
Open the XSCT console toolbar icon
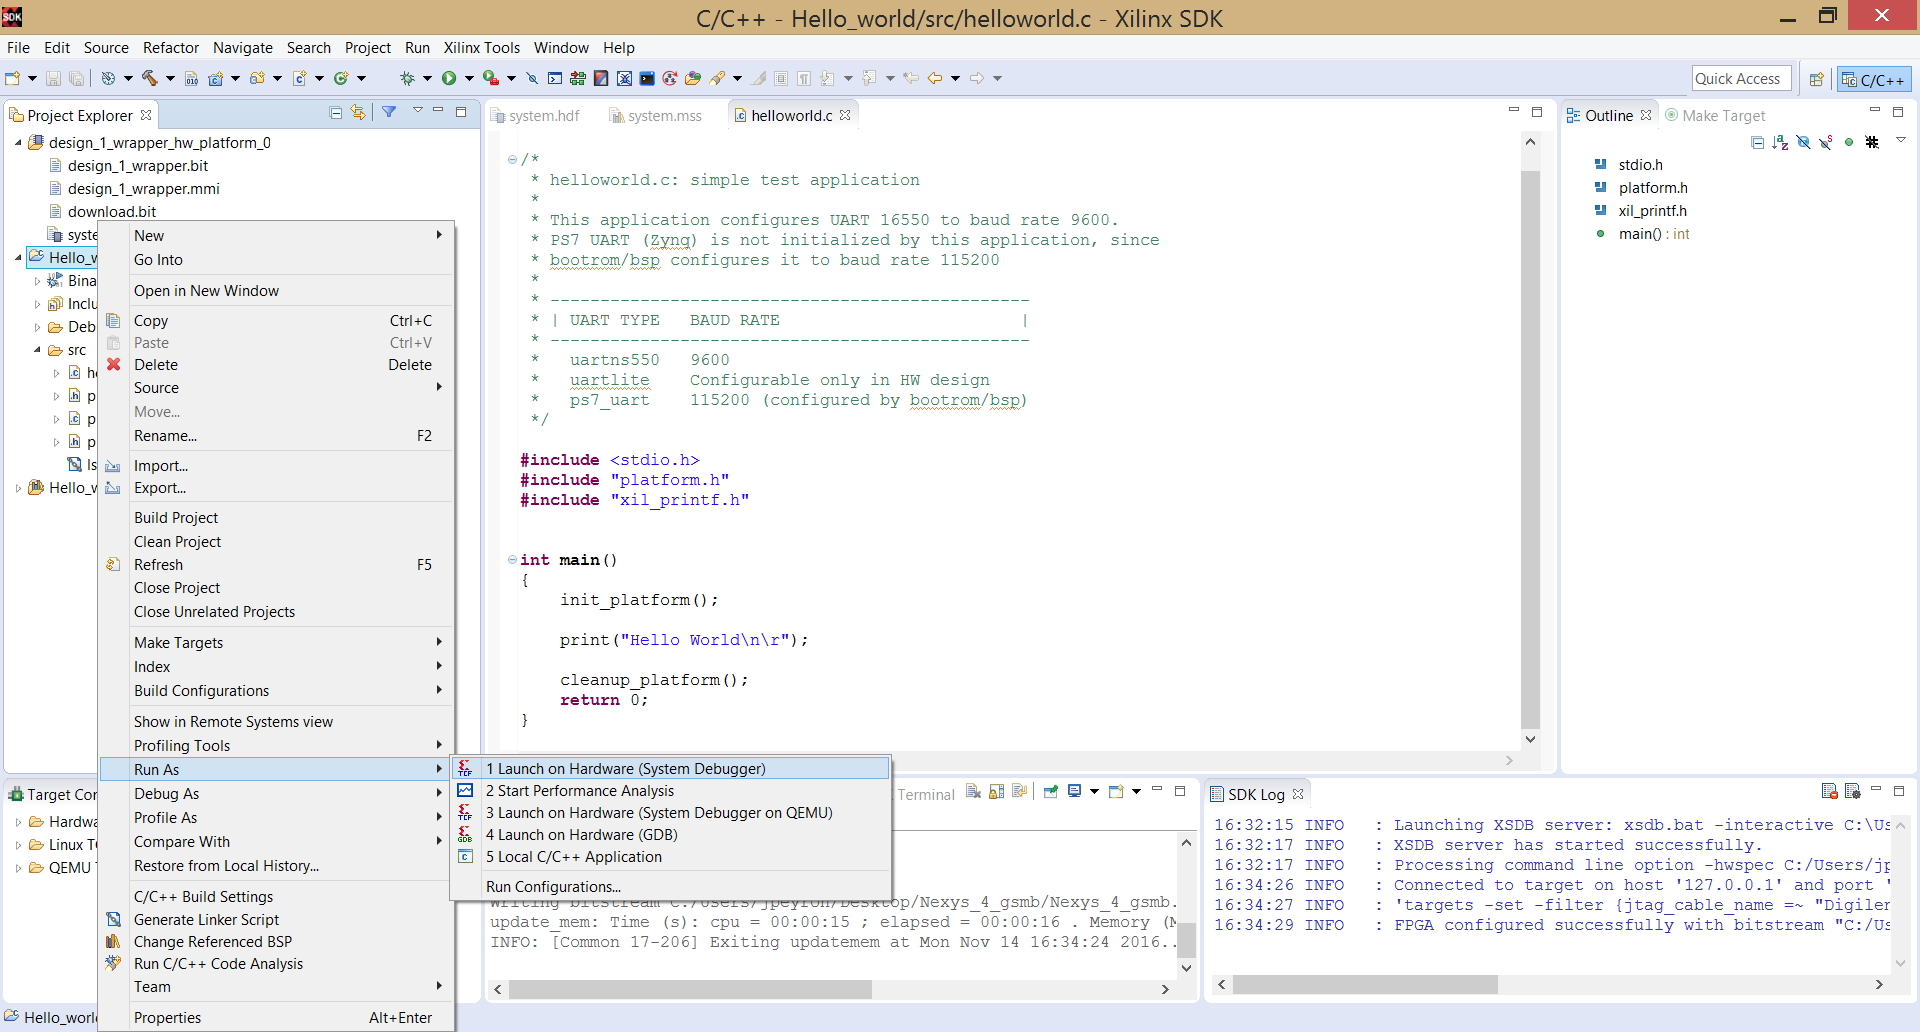pyautogui.click(x=555, y=78)
